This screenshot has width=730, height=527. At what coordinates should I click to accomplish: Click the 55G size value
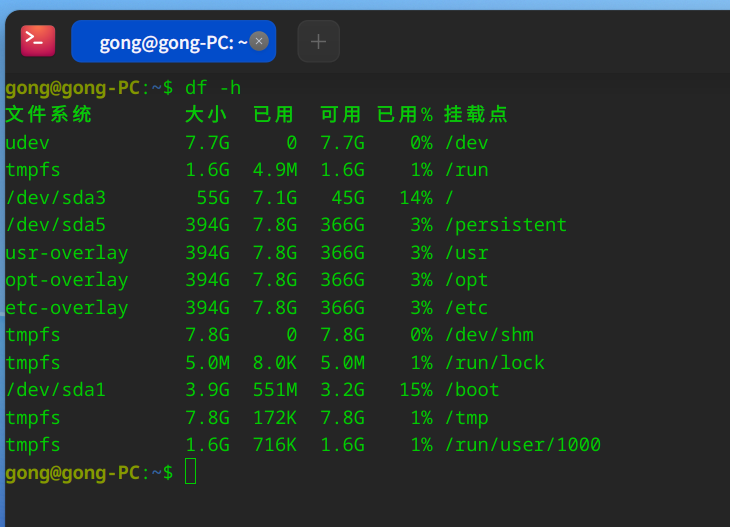click(x=213, y=198)
